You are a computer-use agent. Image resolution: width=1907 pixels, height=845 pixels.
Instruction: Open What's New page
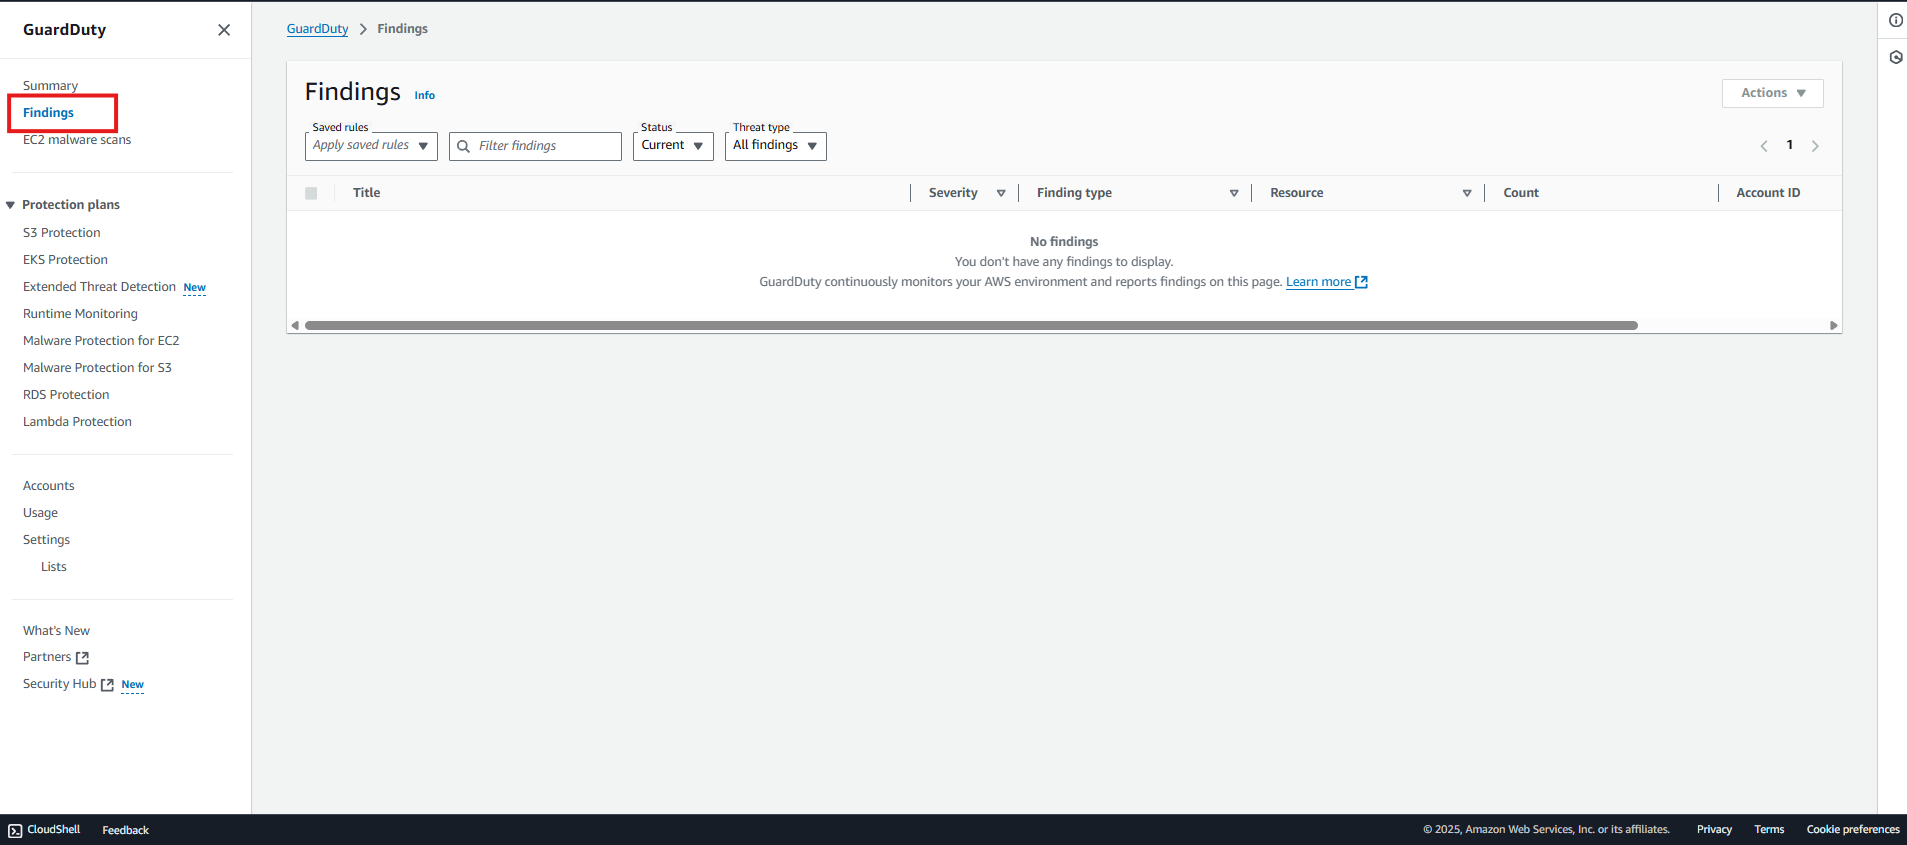[56, 631]
